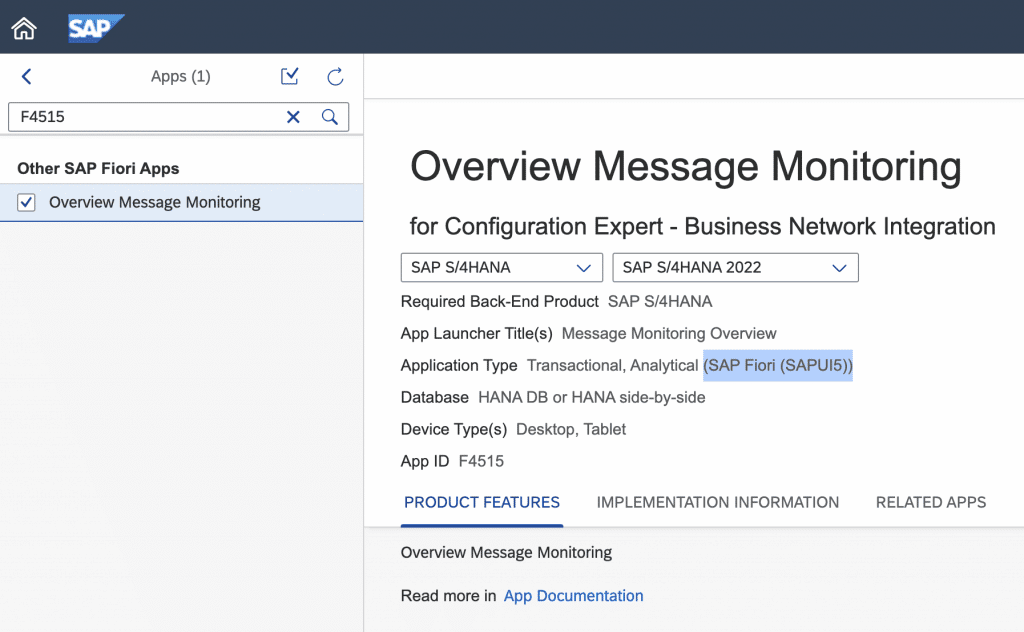1024x632 pixels.
Task: Click inside the F4515 search field
Action: coord(150,117)
